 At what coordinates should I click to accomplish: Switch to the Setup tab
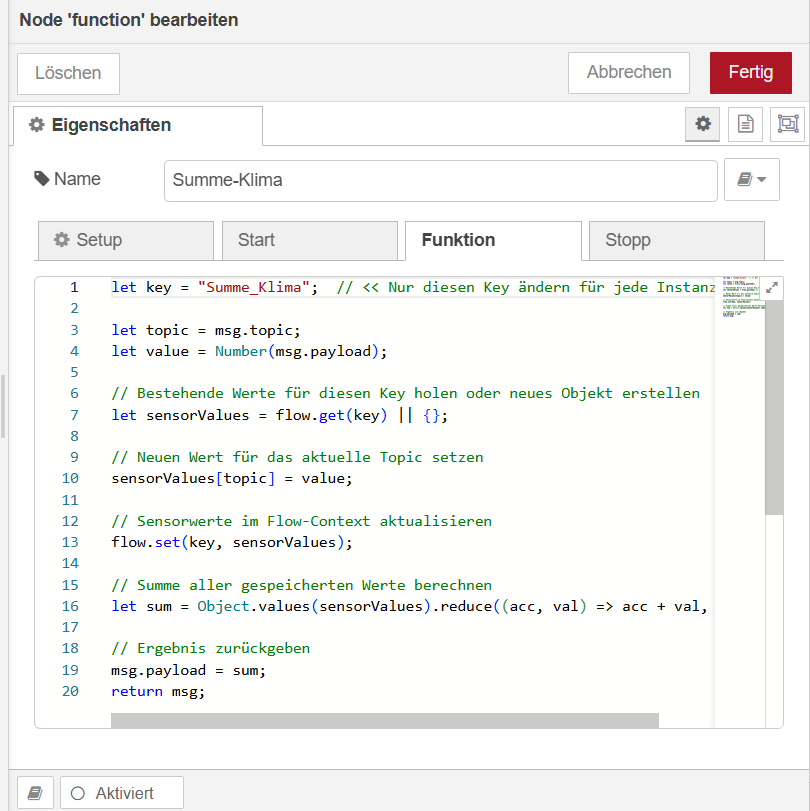(x=125, y=240)
